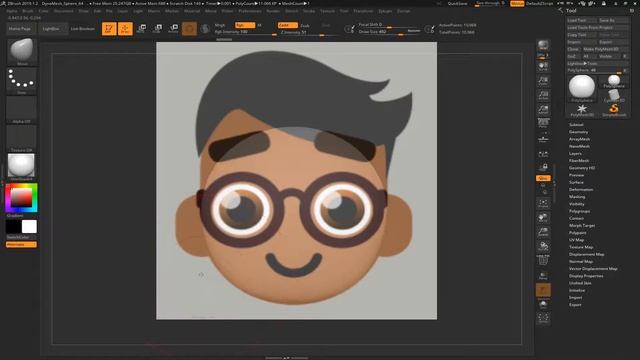Expand the Geometry subpalette

tap(579, 132)
